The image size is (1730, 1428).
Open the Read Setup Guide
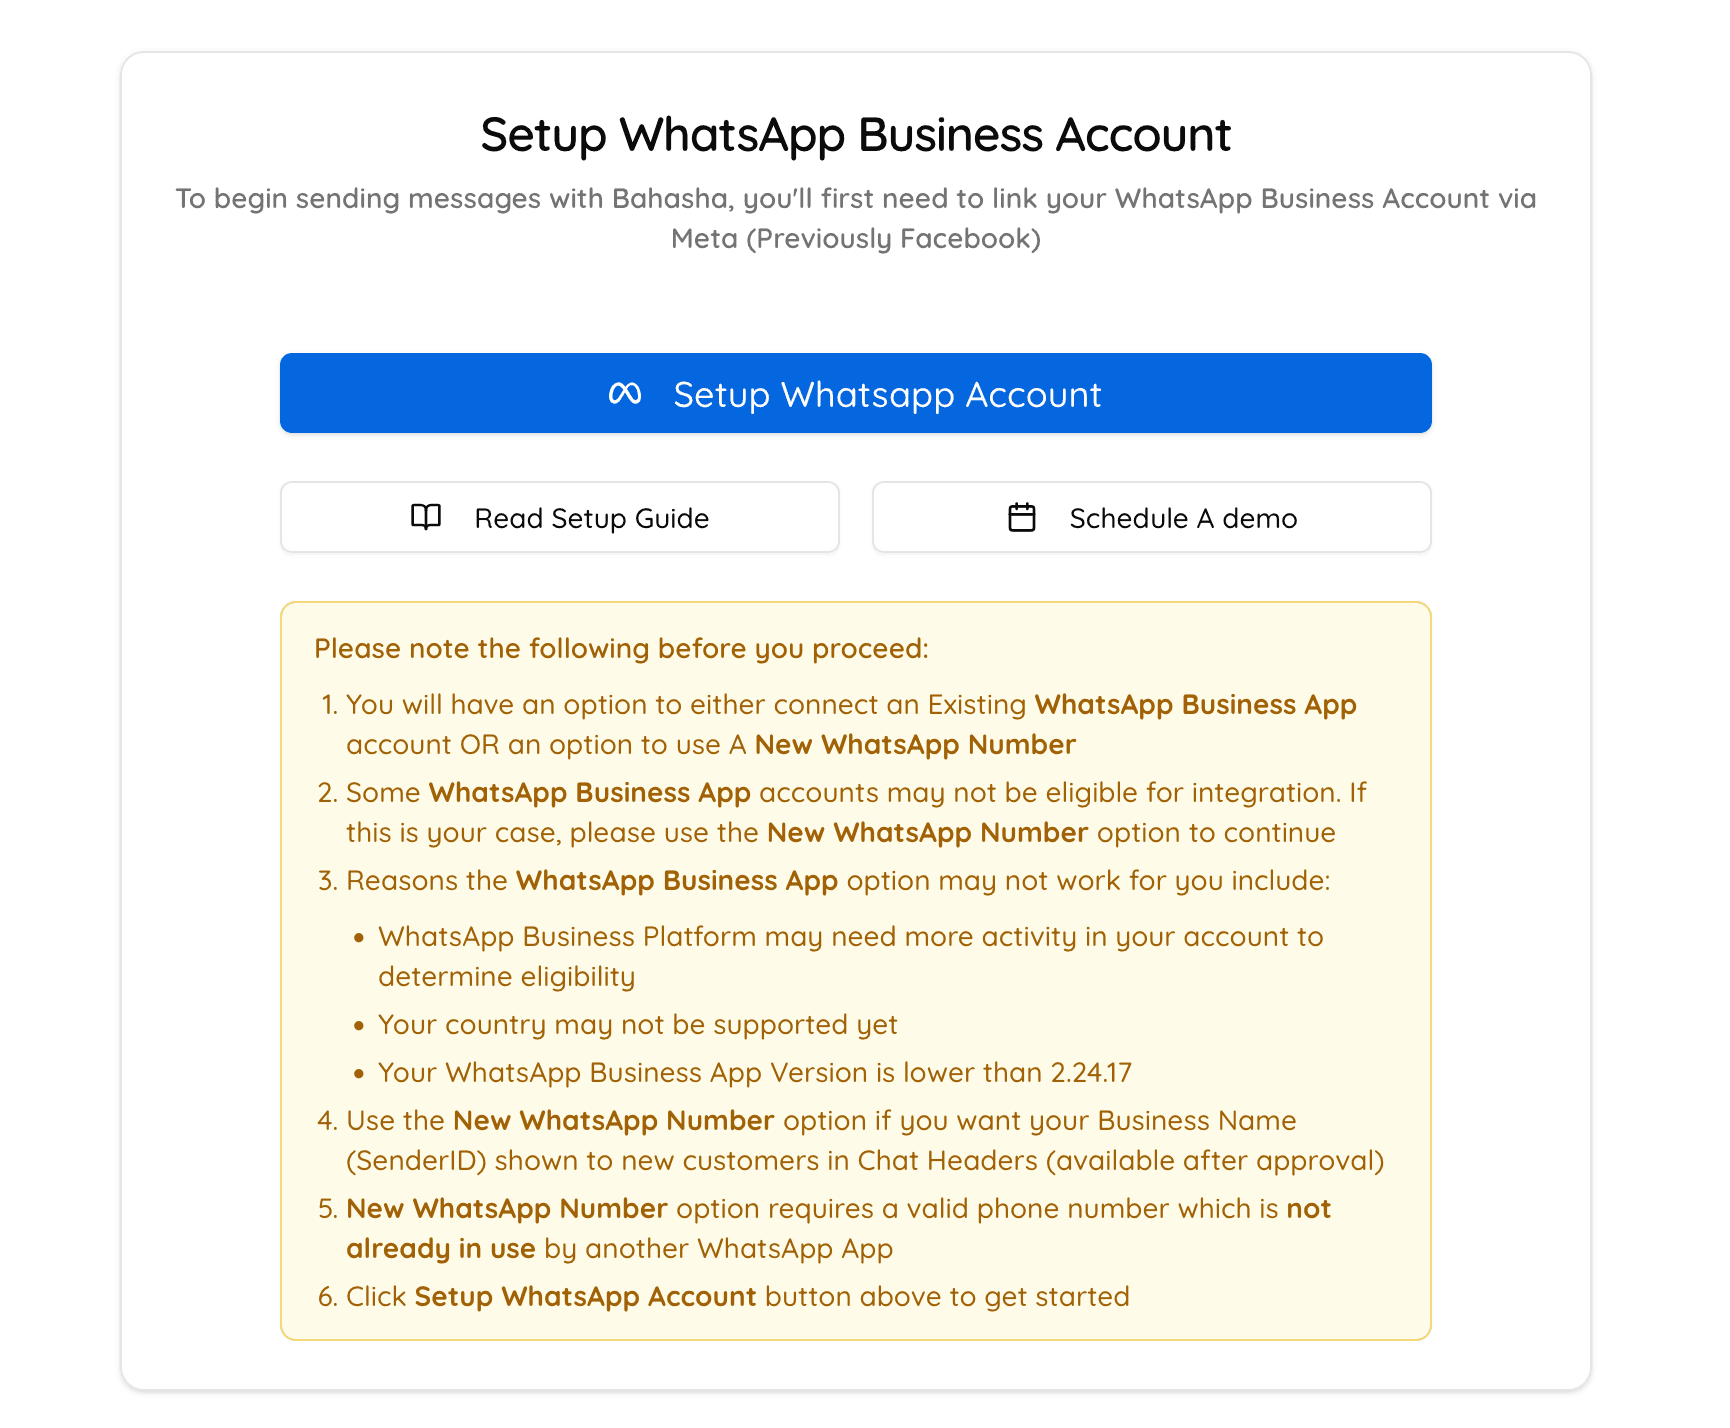click(x=560, y=517)
